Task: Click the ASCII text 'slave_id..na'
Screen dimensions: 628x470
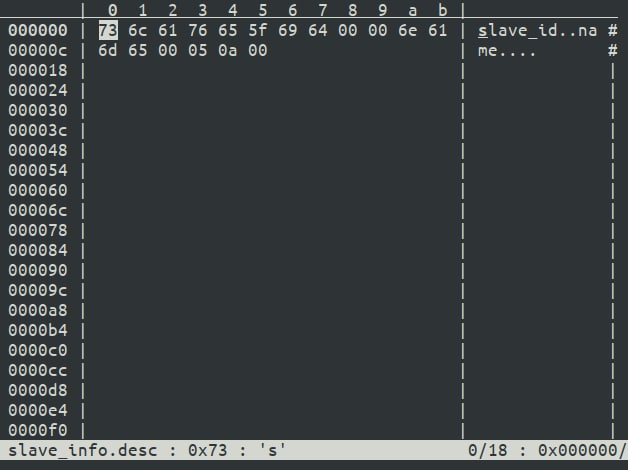Action: [537, 30]
